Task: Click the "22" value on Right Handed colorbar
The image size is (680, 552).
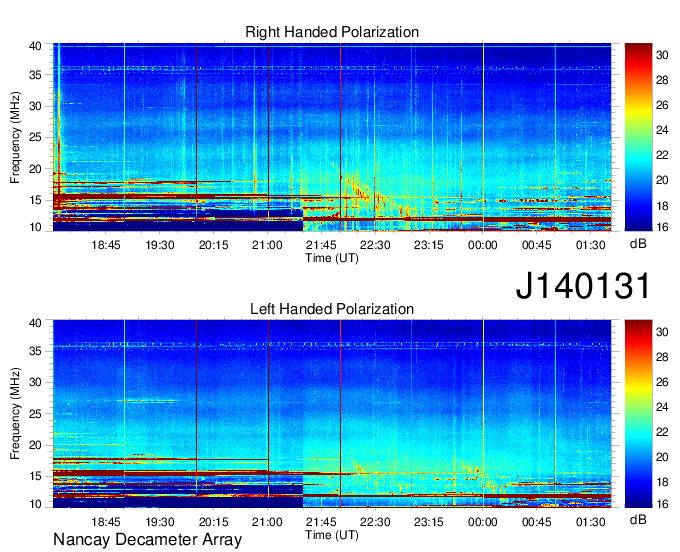Action: click(662, 155)
